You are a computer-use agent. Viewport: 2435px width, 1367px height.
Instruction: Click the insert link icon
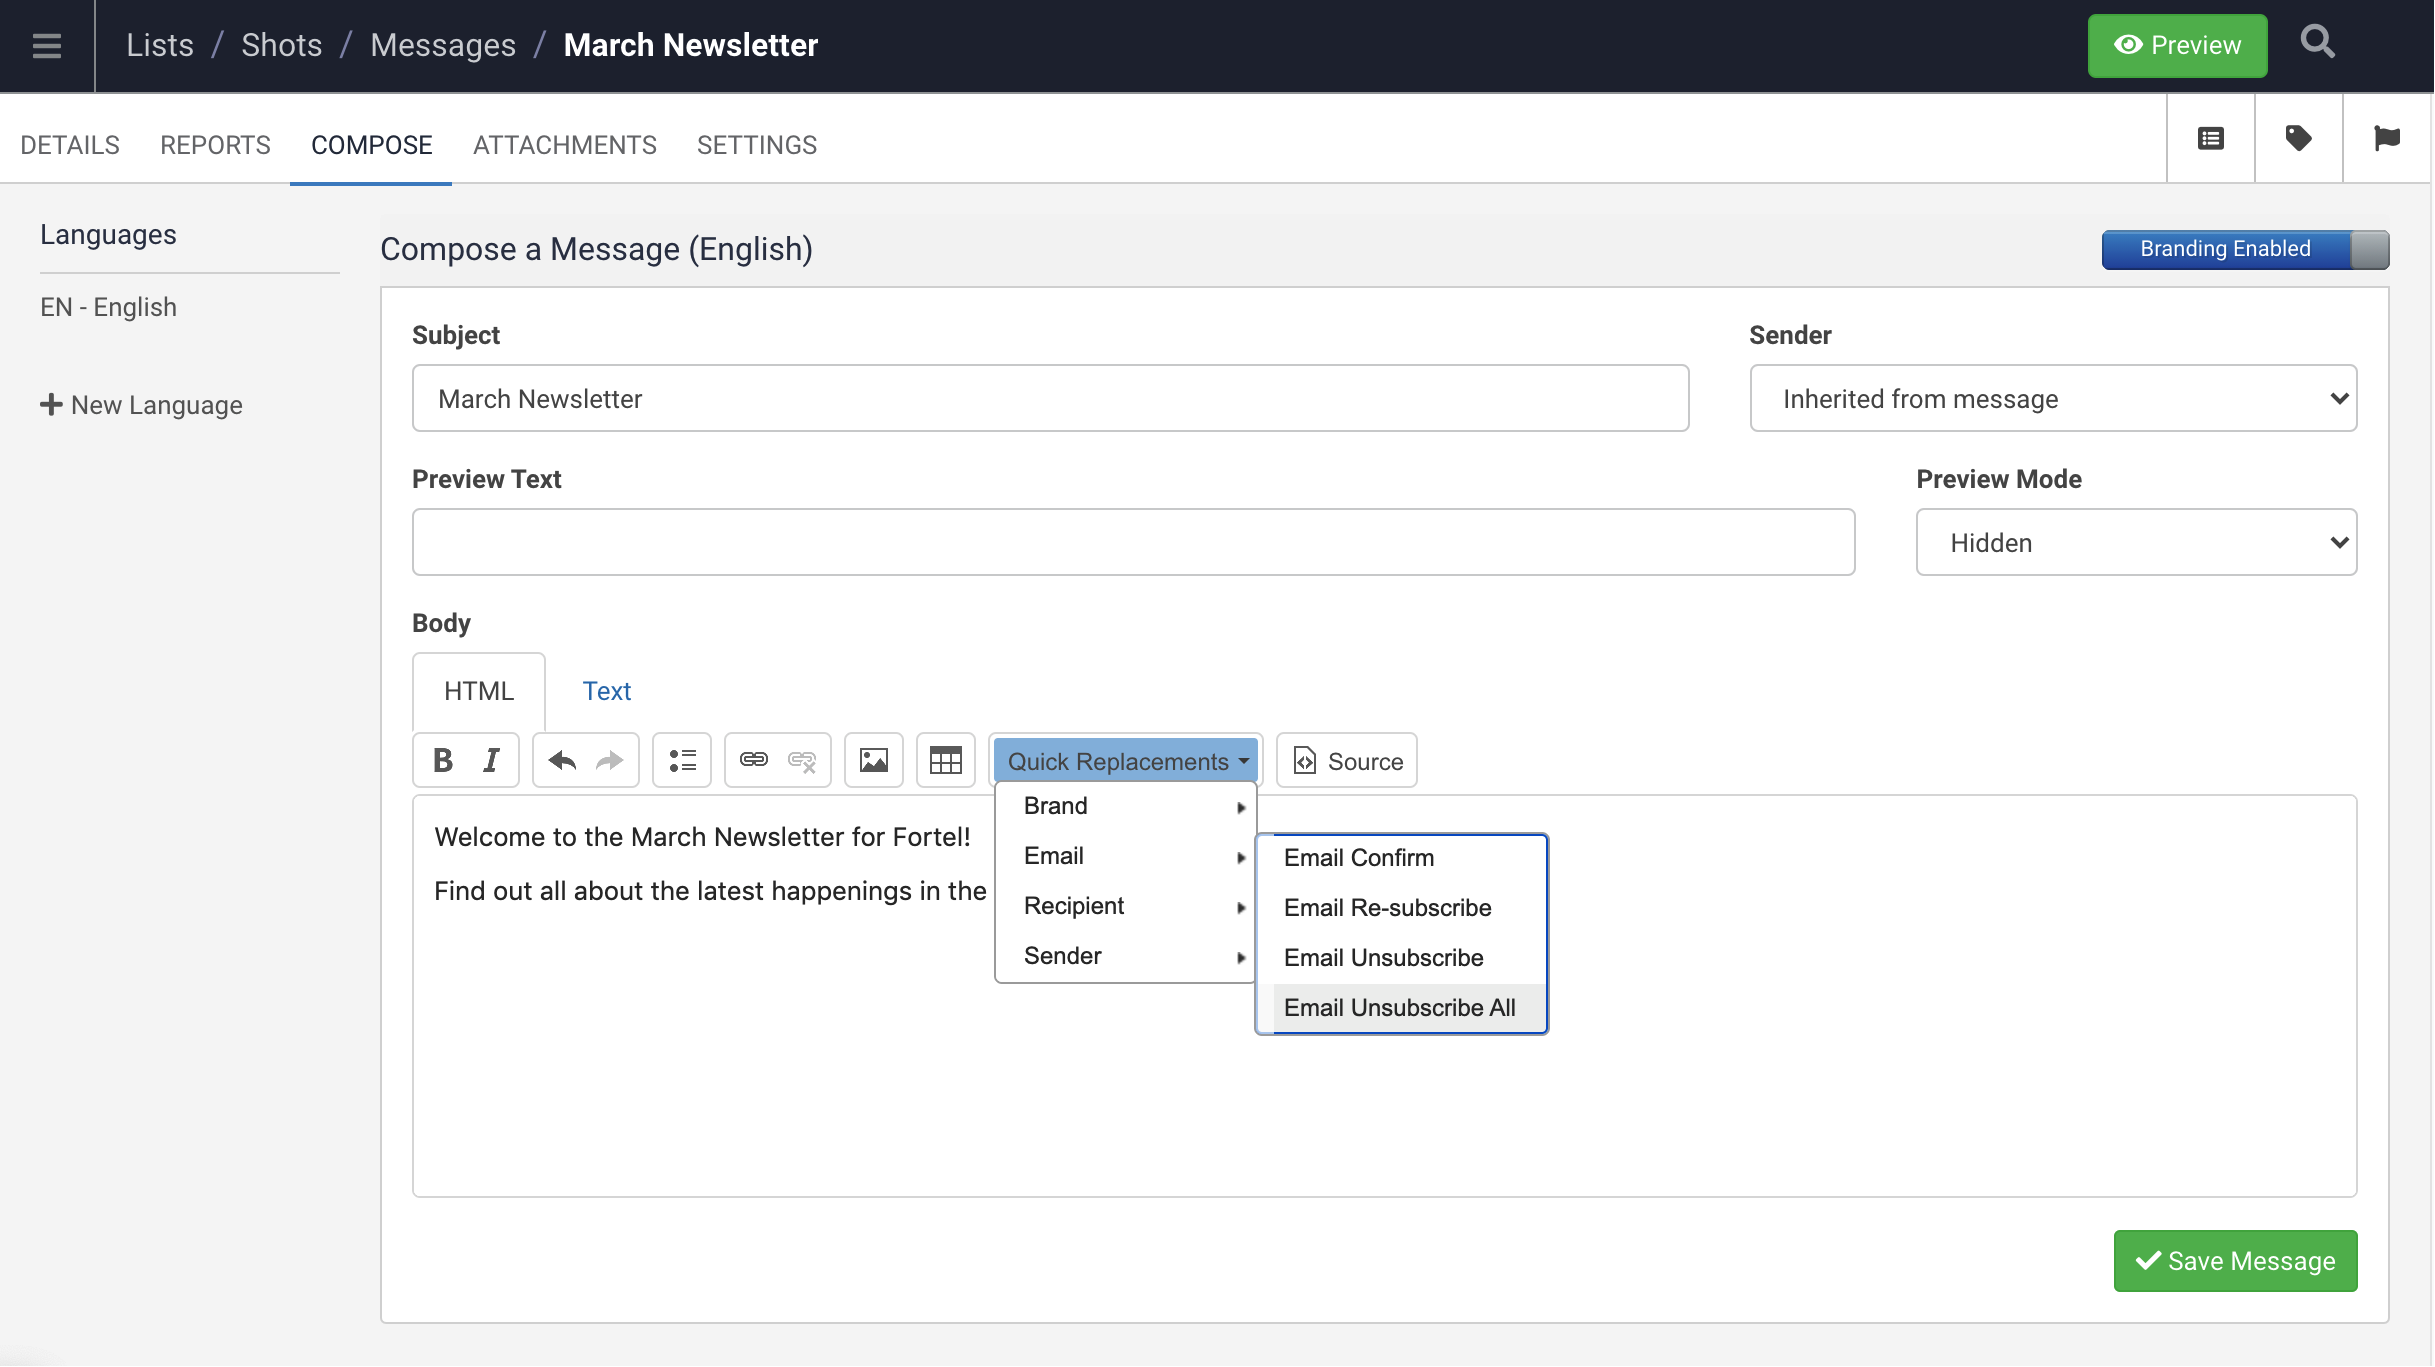pos(754,761)
